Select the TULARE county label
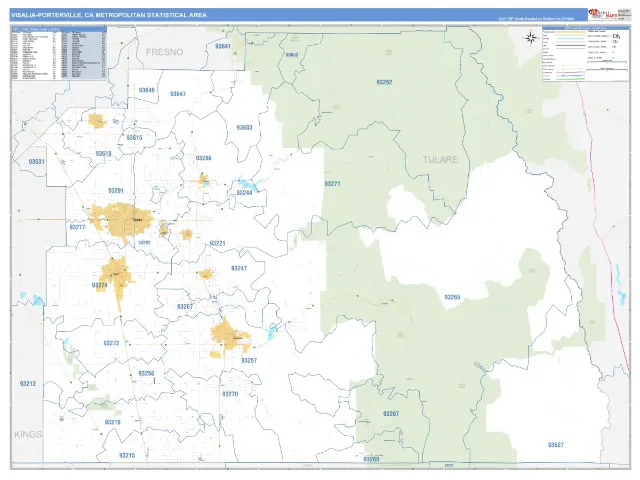 tap(440, 160)
